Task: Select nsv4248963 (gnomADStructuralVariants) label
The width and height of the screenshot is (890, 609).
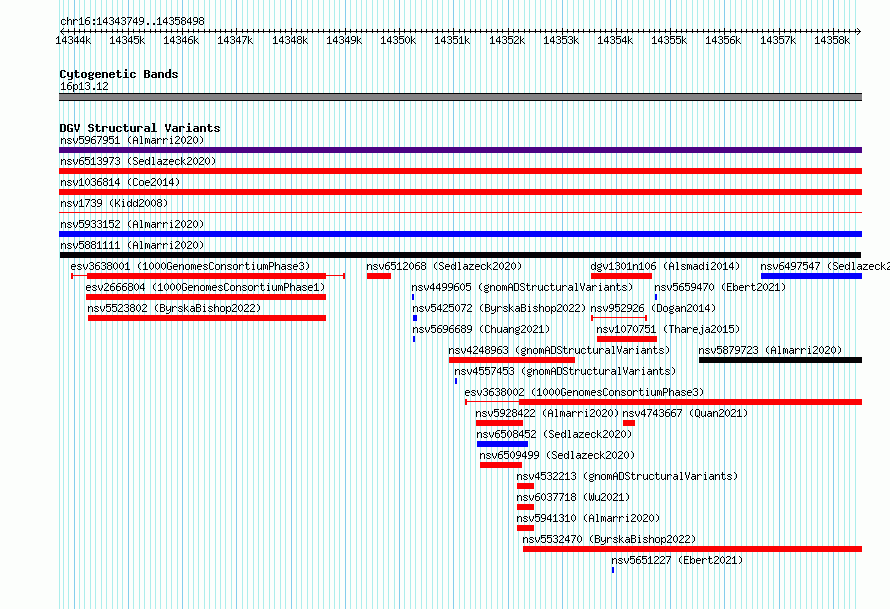Action: pyautogui.click(x=559, y=350)
